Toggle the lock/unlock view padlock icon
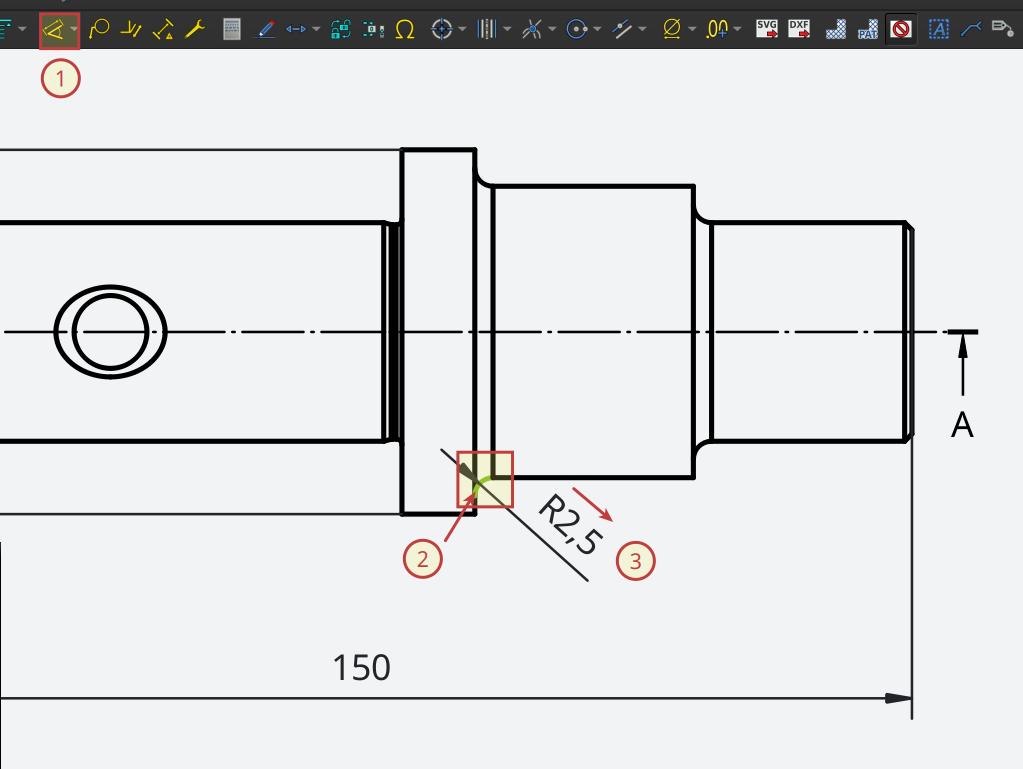This screenshot has height=769, width=1023. pyautogui.click(x=340, y=30)
